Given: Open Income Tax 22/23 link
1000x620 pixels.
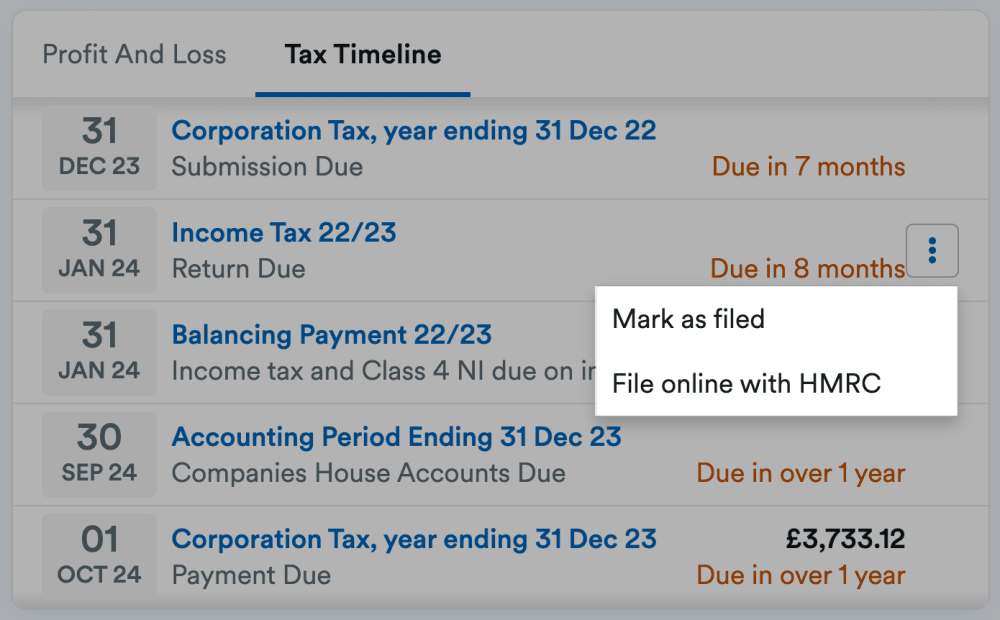Looking at the screenshot, I should pos(284,233).
